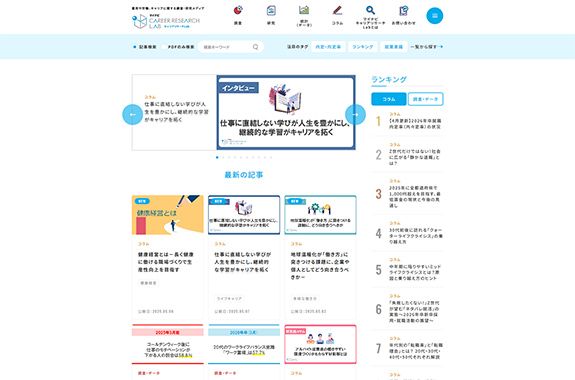Open the 2025年5月版 ゴールデンウィーク survey thumbnail

click(x=168, y=344)
